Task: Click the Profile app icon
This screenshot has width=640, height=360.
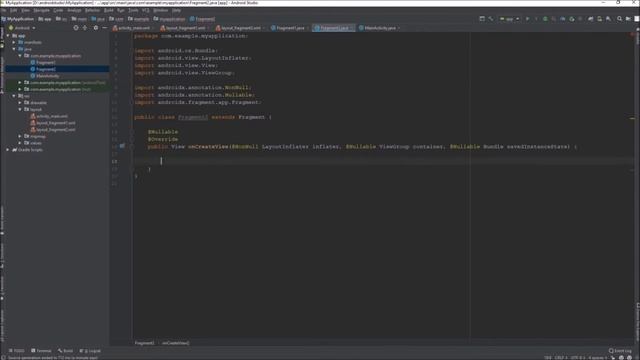Action: point(562,19)
